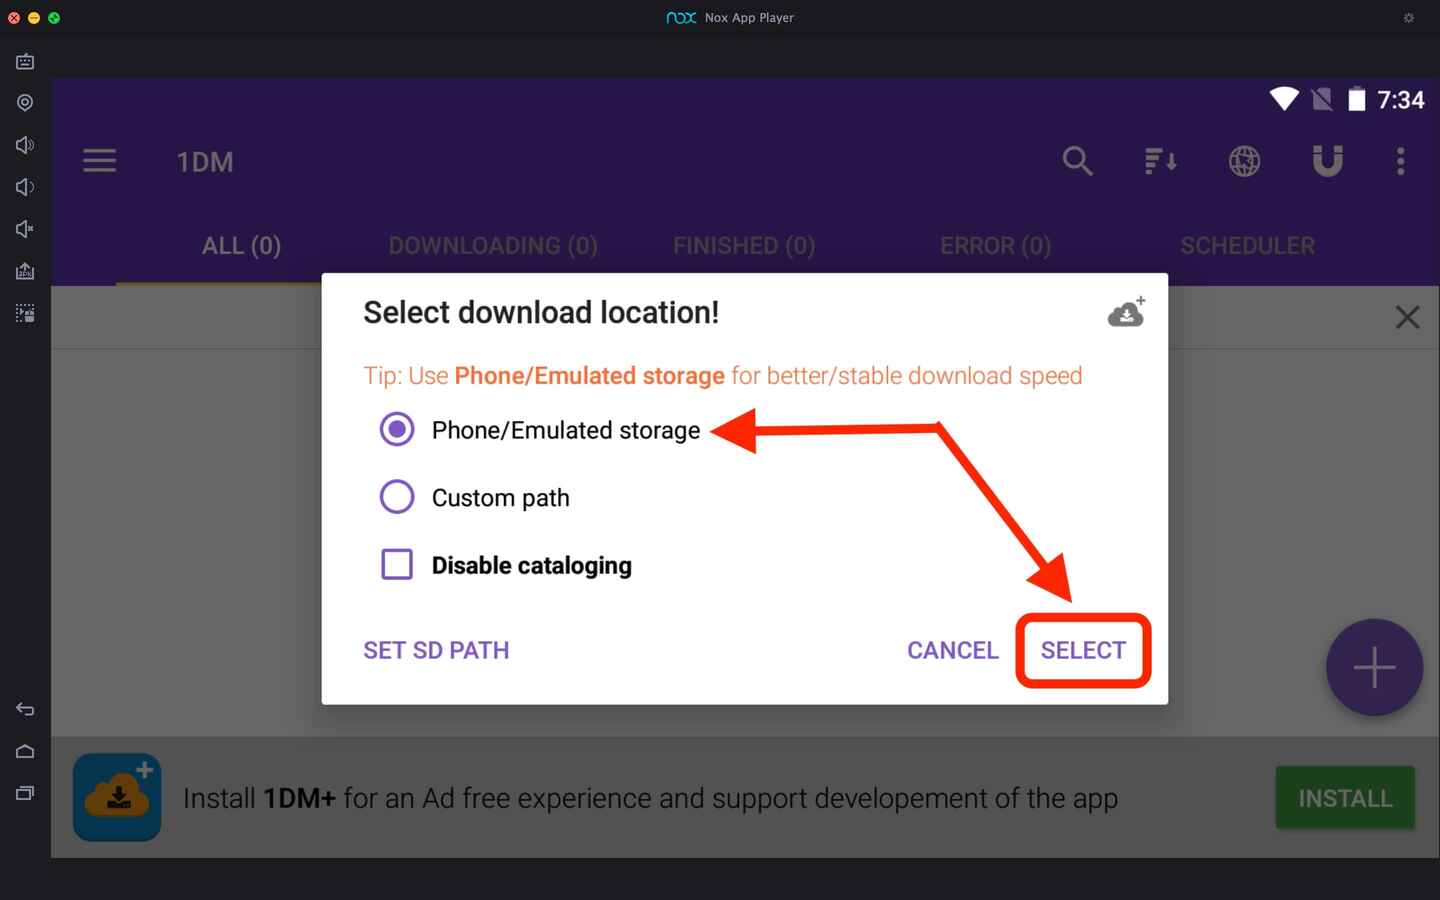
Task: Click CANCEL in the dialog
Action: click(x=953, y=650)
